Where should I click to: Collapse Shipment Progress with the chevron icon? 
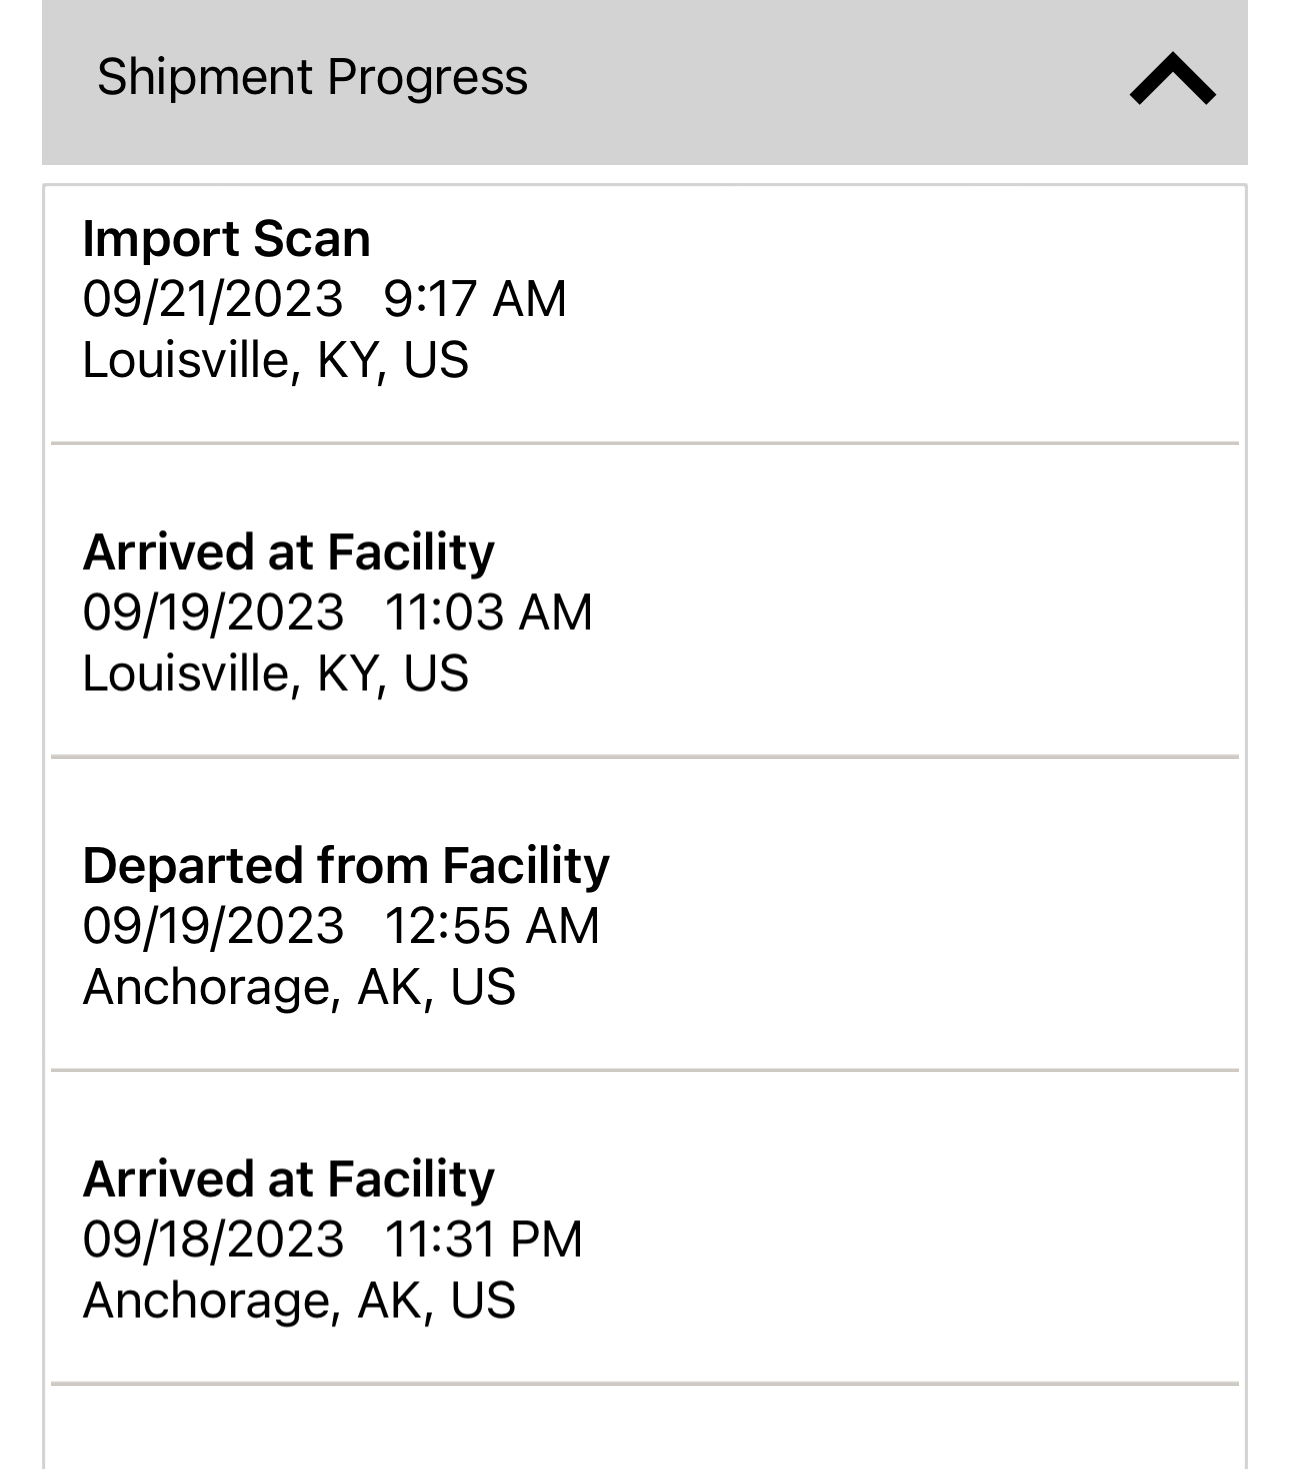point(1172,79)
